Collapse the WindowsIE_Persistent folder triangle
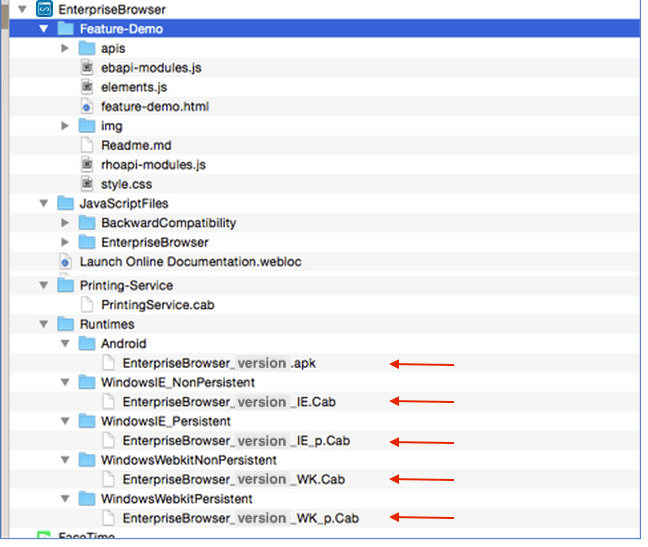This screenshot has height=547, width=648. point(65,421)
